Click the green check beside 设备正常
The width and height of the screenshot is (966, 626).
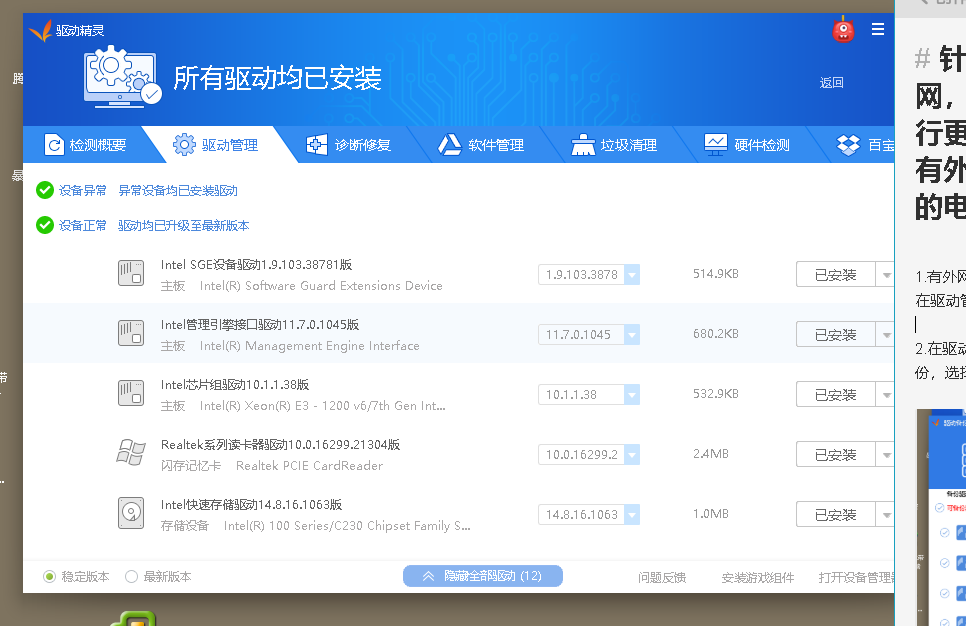coord(45,226)
